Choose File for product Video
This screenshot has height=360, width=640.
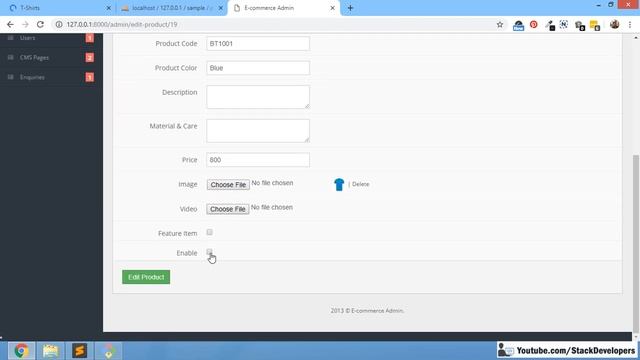pos(228,209)
